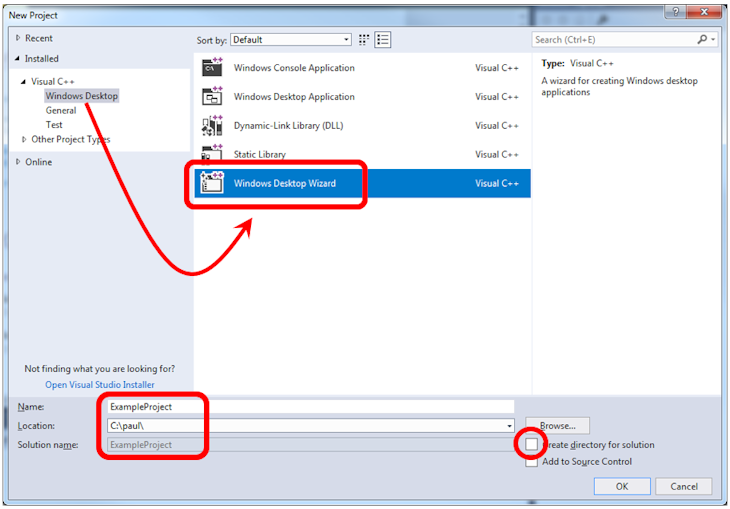Collapse the Visual C++ tree node
This screenshot has height=509, width=730.
(x=24, y=81)
